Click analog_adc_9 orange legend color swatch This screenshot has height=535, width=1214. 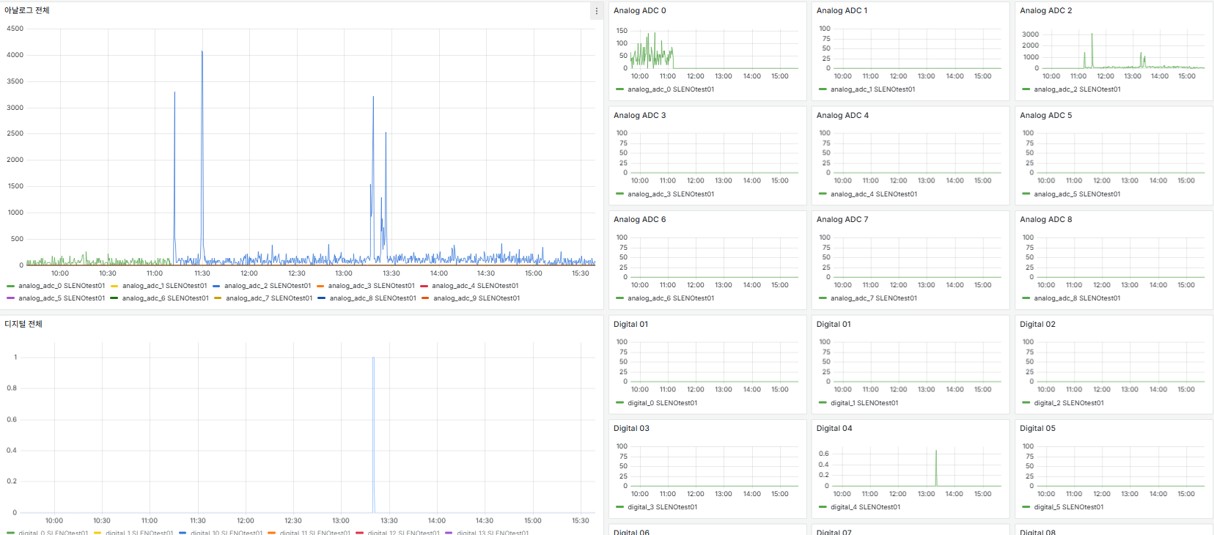pyautogui.click(x=425, y=298)
